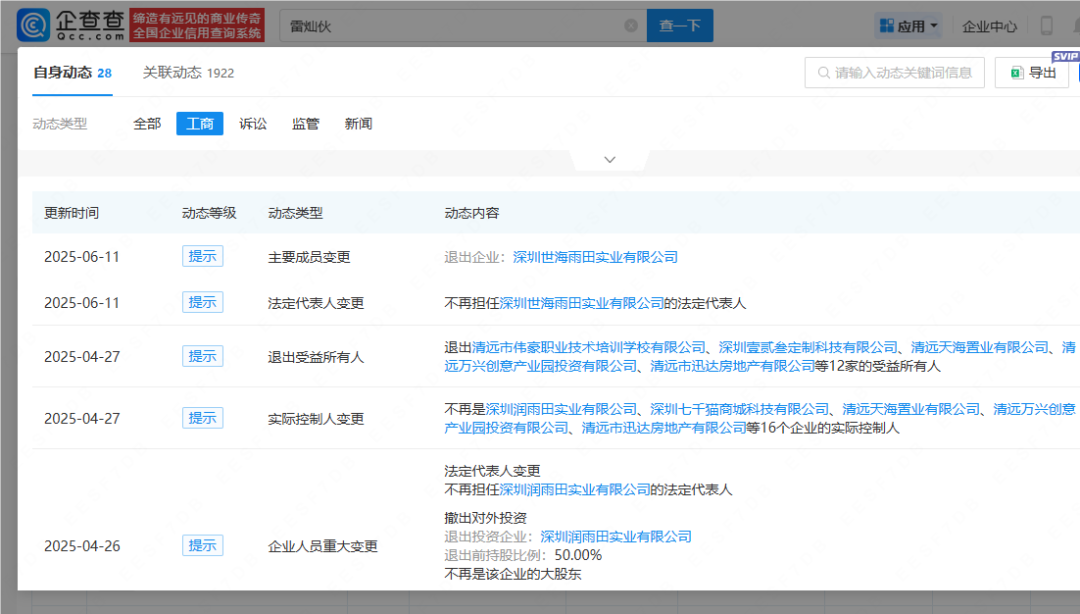Open 企业中心 in the header
This screenshot has height=614, width=1080.
[989, 26]
